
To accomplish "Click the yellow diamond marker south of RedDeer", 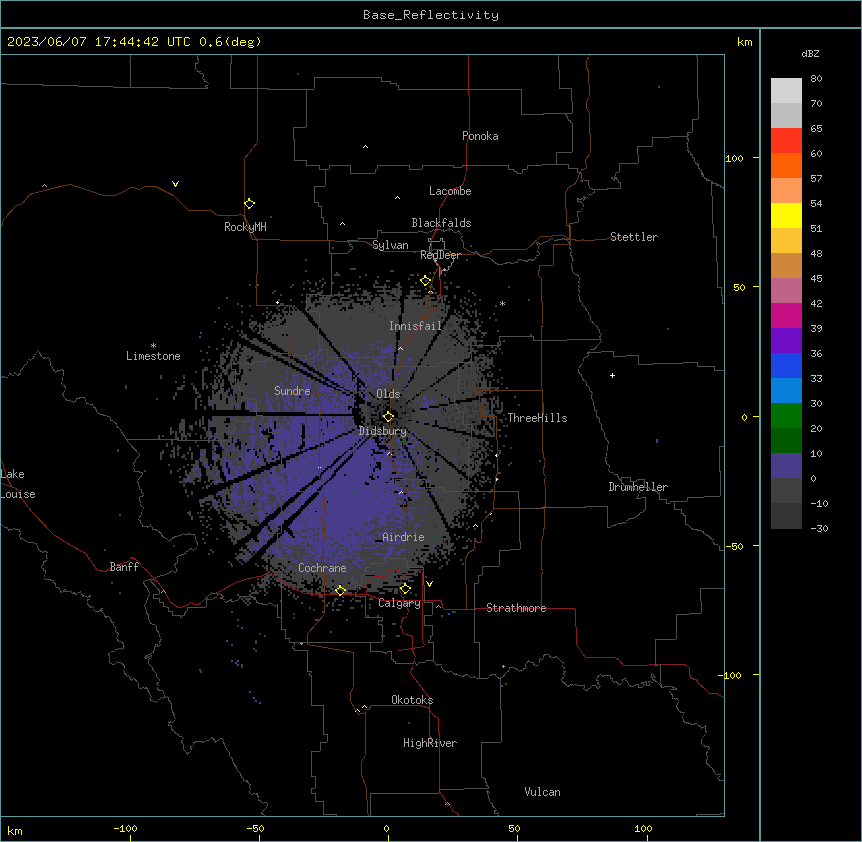I will coord(425,281).
